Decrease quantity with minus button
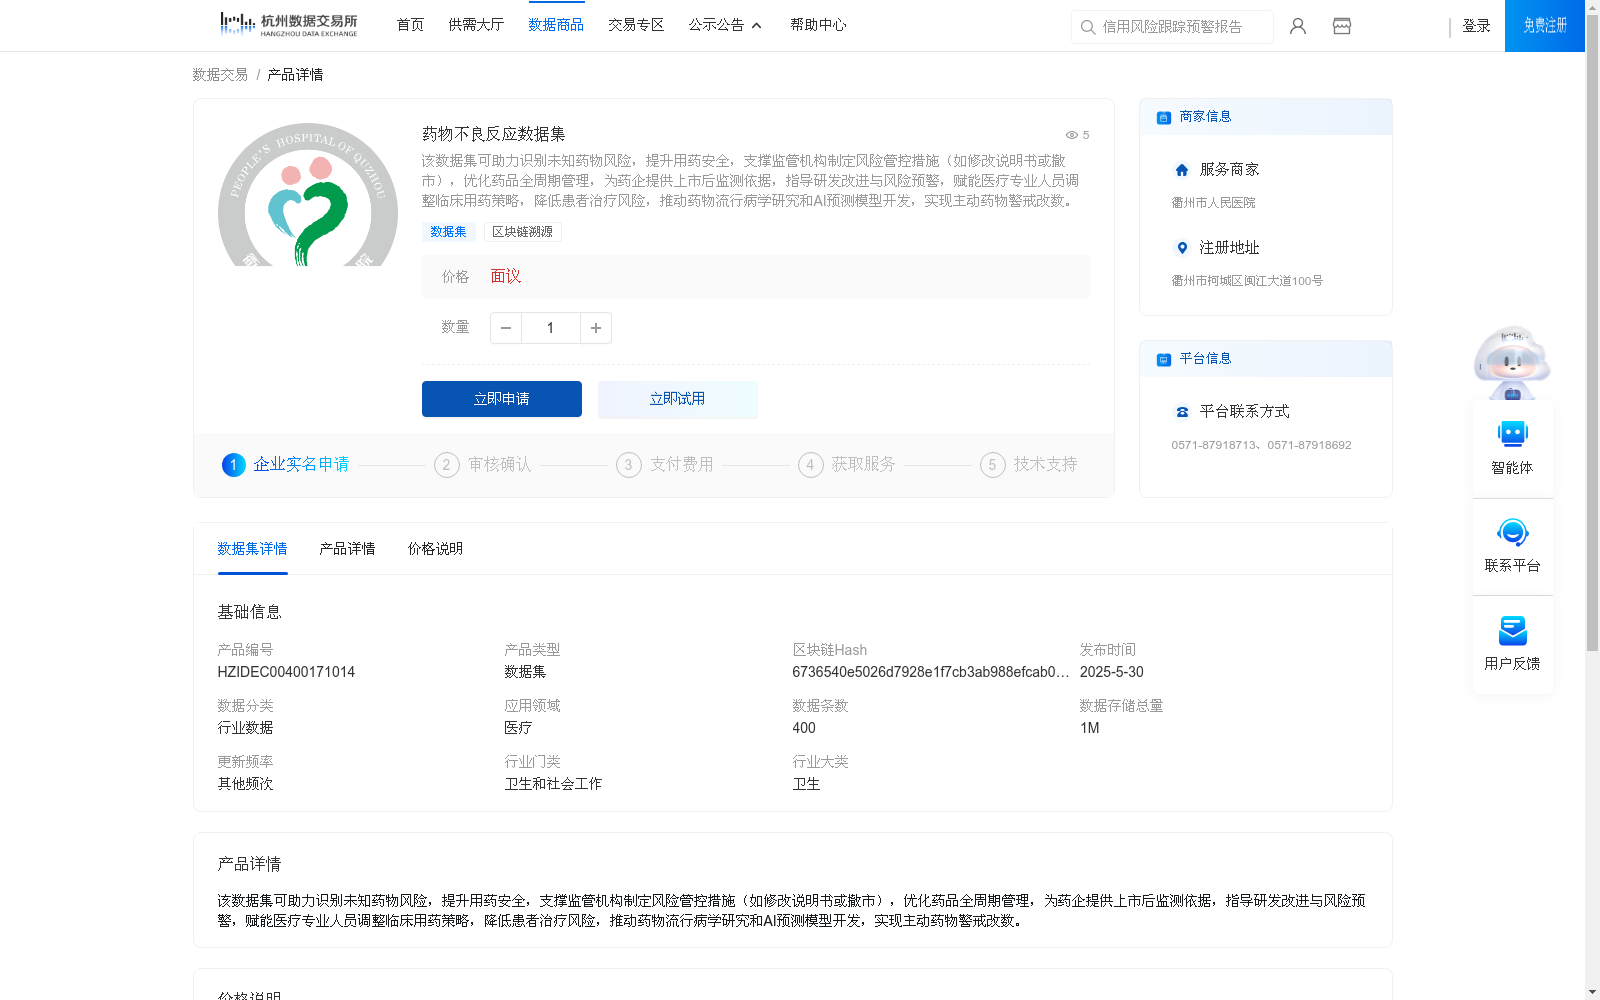Viewport: 1600px width, 1000px height. [506, 328]
